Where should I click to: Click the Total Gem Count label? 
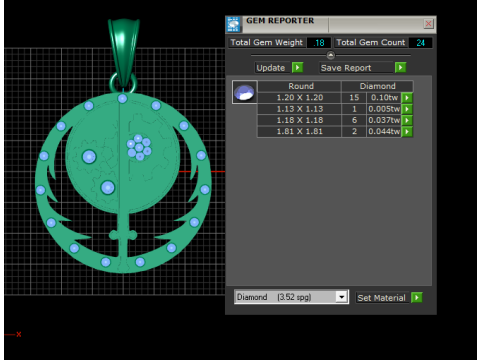pos(371,43)
